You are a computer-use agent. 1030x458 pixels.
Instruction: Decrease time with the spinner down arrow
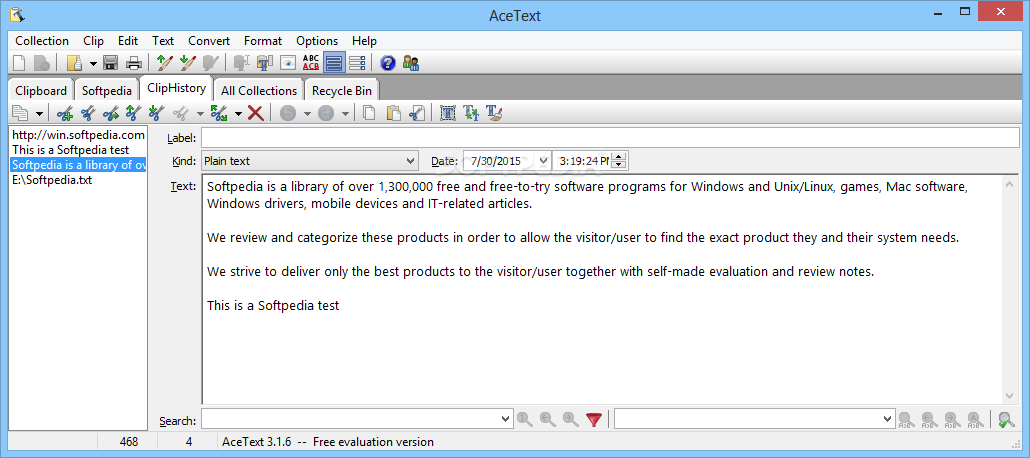[621, 164]
